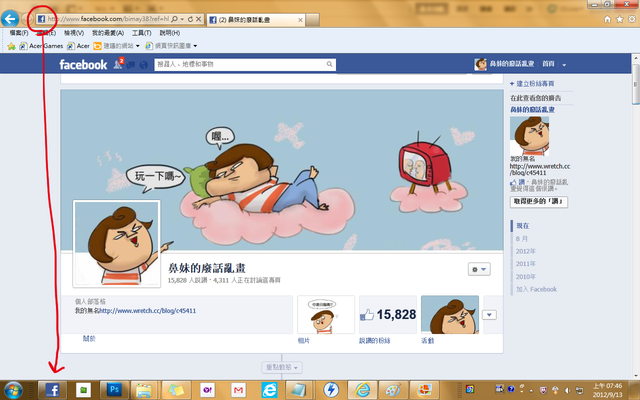Click the 取得更多的「讚」 button
Image resolution: width=640 pixels, height=400 pixels.
point(539,202)
